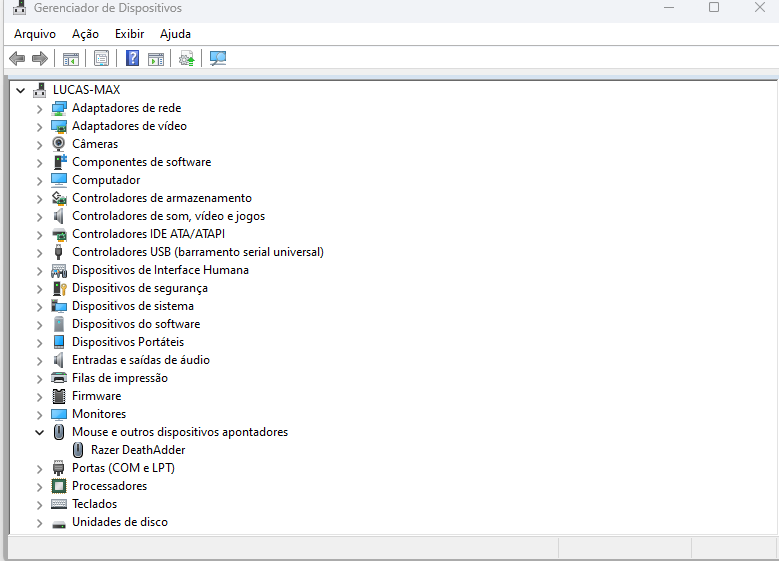Click the Dispositivos de sistema folder icon
Image resolution: width=779 pixels, height=561 pixels.
59,306
